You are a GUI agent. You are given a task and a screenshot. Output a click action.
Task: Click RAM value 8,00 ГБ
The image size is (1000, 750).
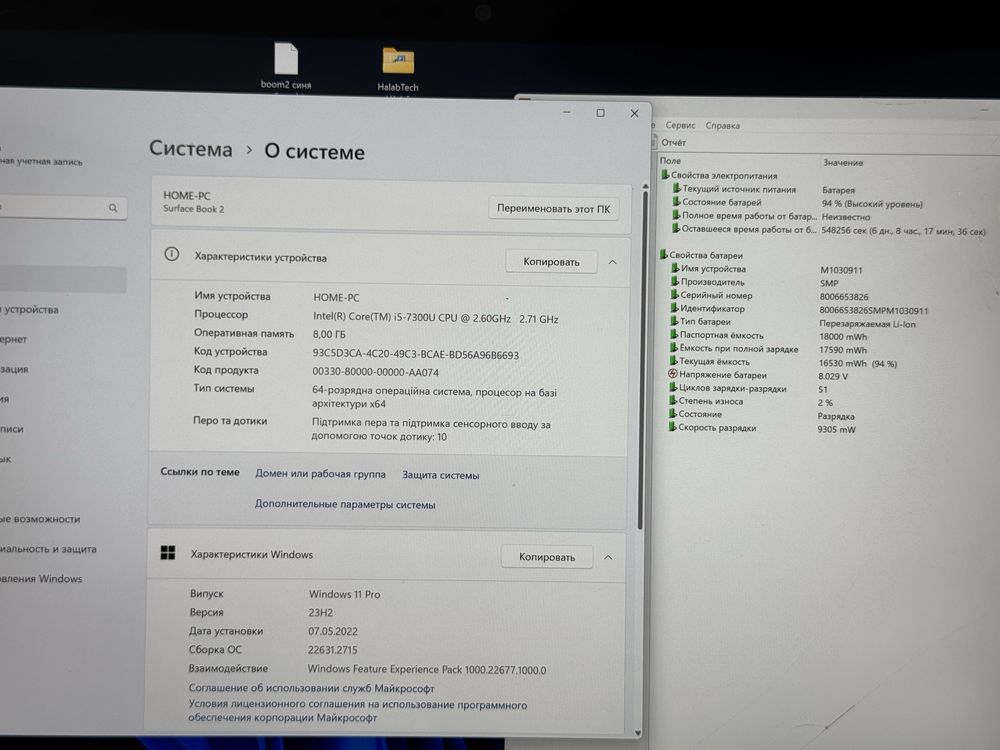(329, 334)
